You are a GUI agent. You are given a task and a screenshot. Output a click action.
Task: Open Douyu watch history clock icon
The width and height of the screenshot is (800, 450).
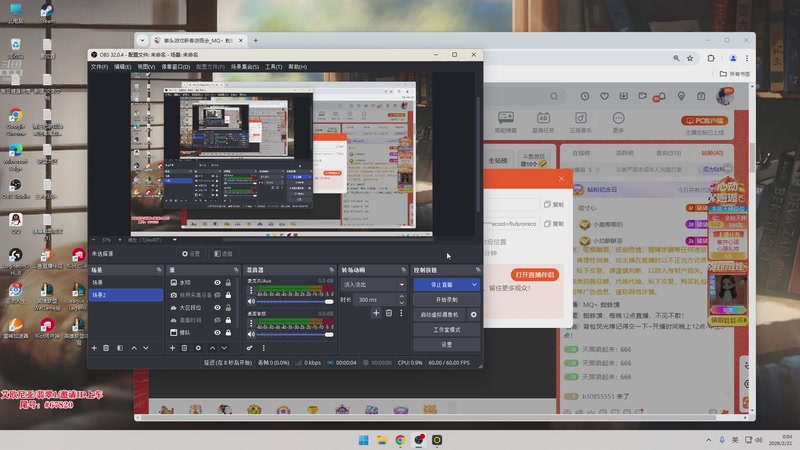[585, 96]
